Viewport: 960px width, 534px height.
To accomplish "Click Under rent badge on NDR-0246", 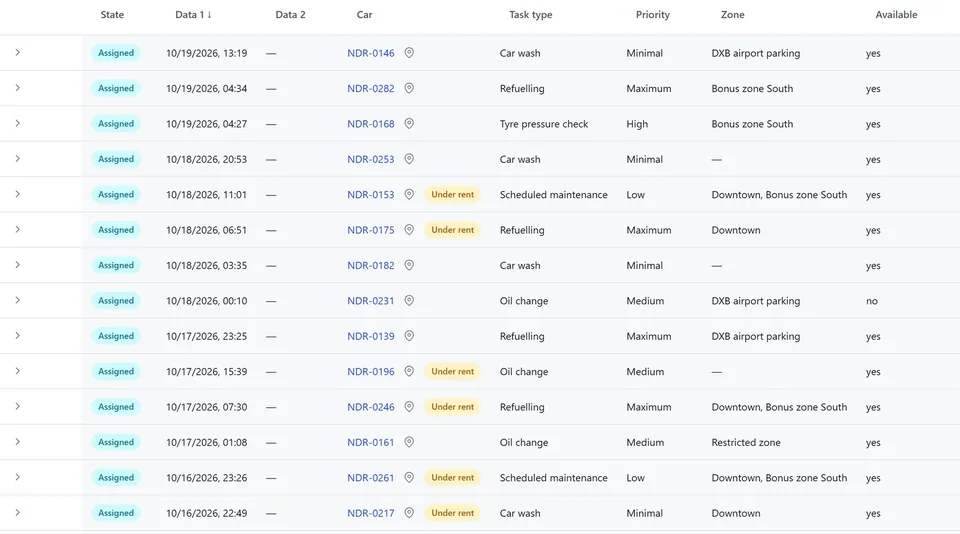I will coord(452,407).
